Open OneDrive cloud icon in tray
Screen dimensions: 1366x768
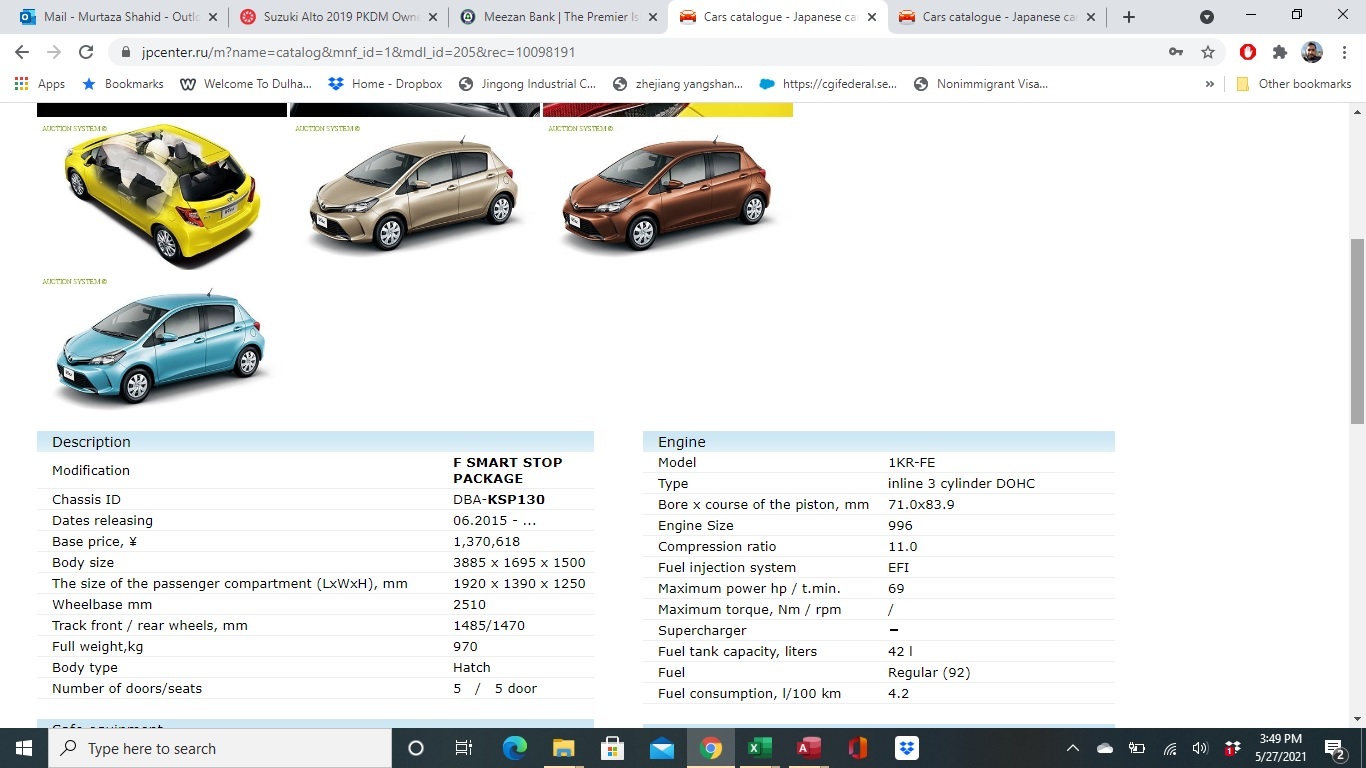1105,748
